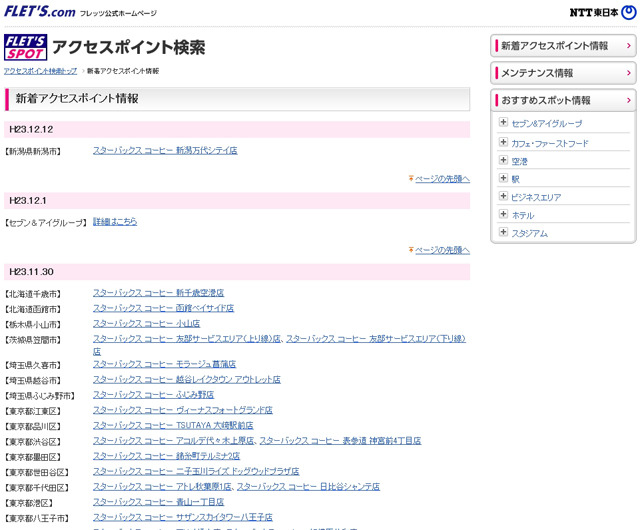This screenshot has width=640, height=530.
Task: Open スターバックス 青山一丁目店 link
Action: (x=158, y=502)
